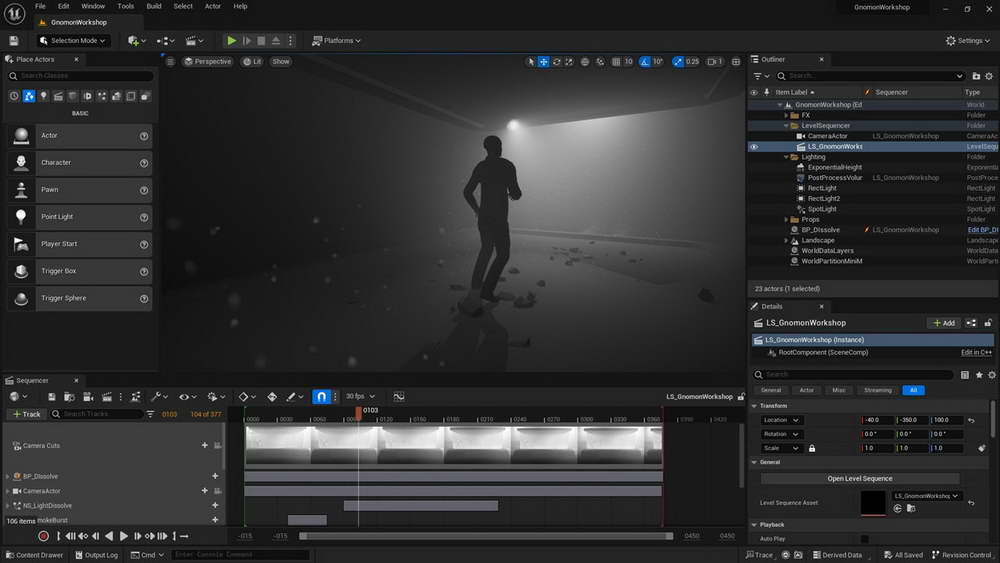Image resolution: width=1000 pixels, height=563 pixels.
Task: Open the Selection Mode dropdown
Action: point(72,40)
